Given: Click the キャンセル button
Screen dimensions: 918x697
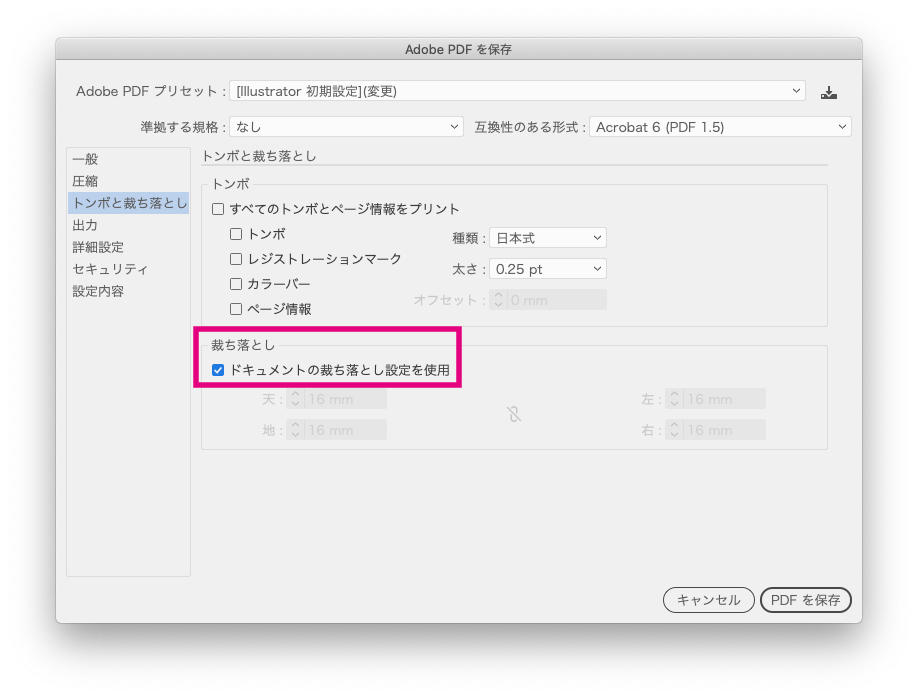Looking at the screenshot, I should pos(708,600).
